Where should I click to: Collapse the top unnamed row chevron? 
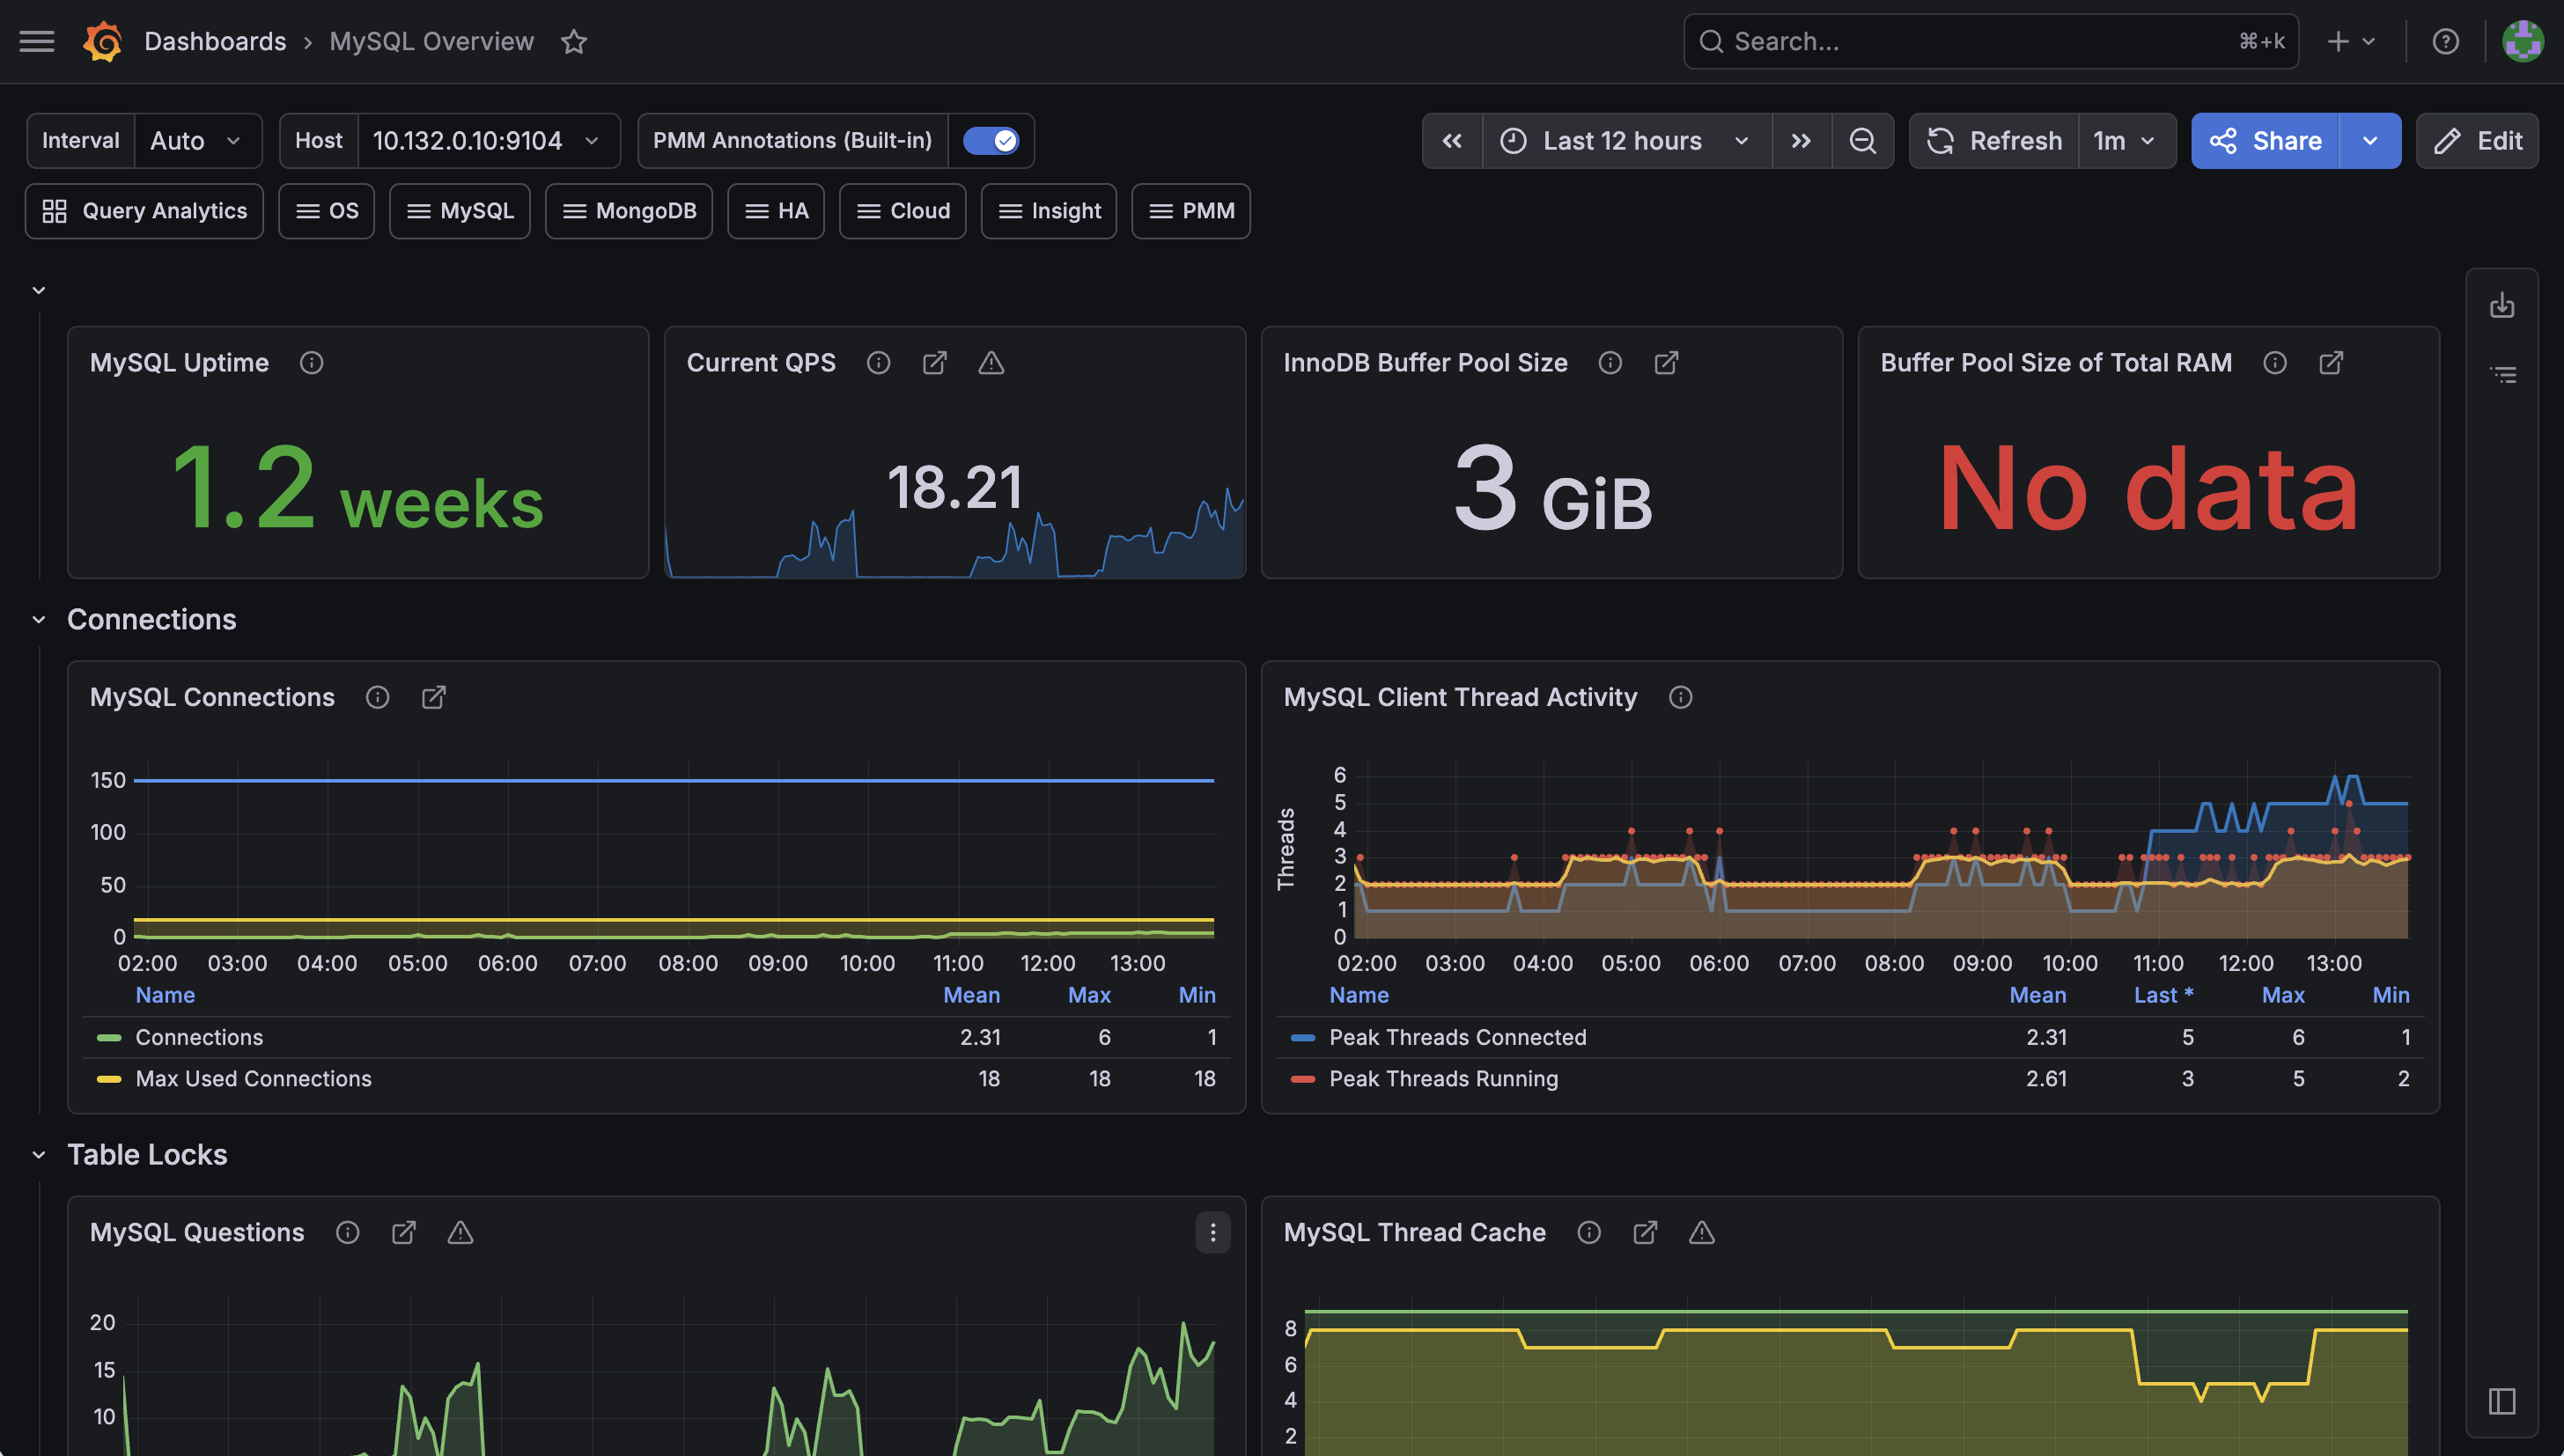[x=39, y=290]
